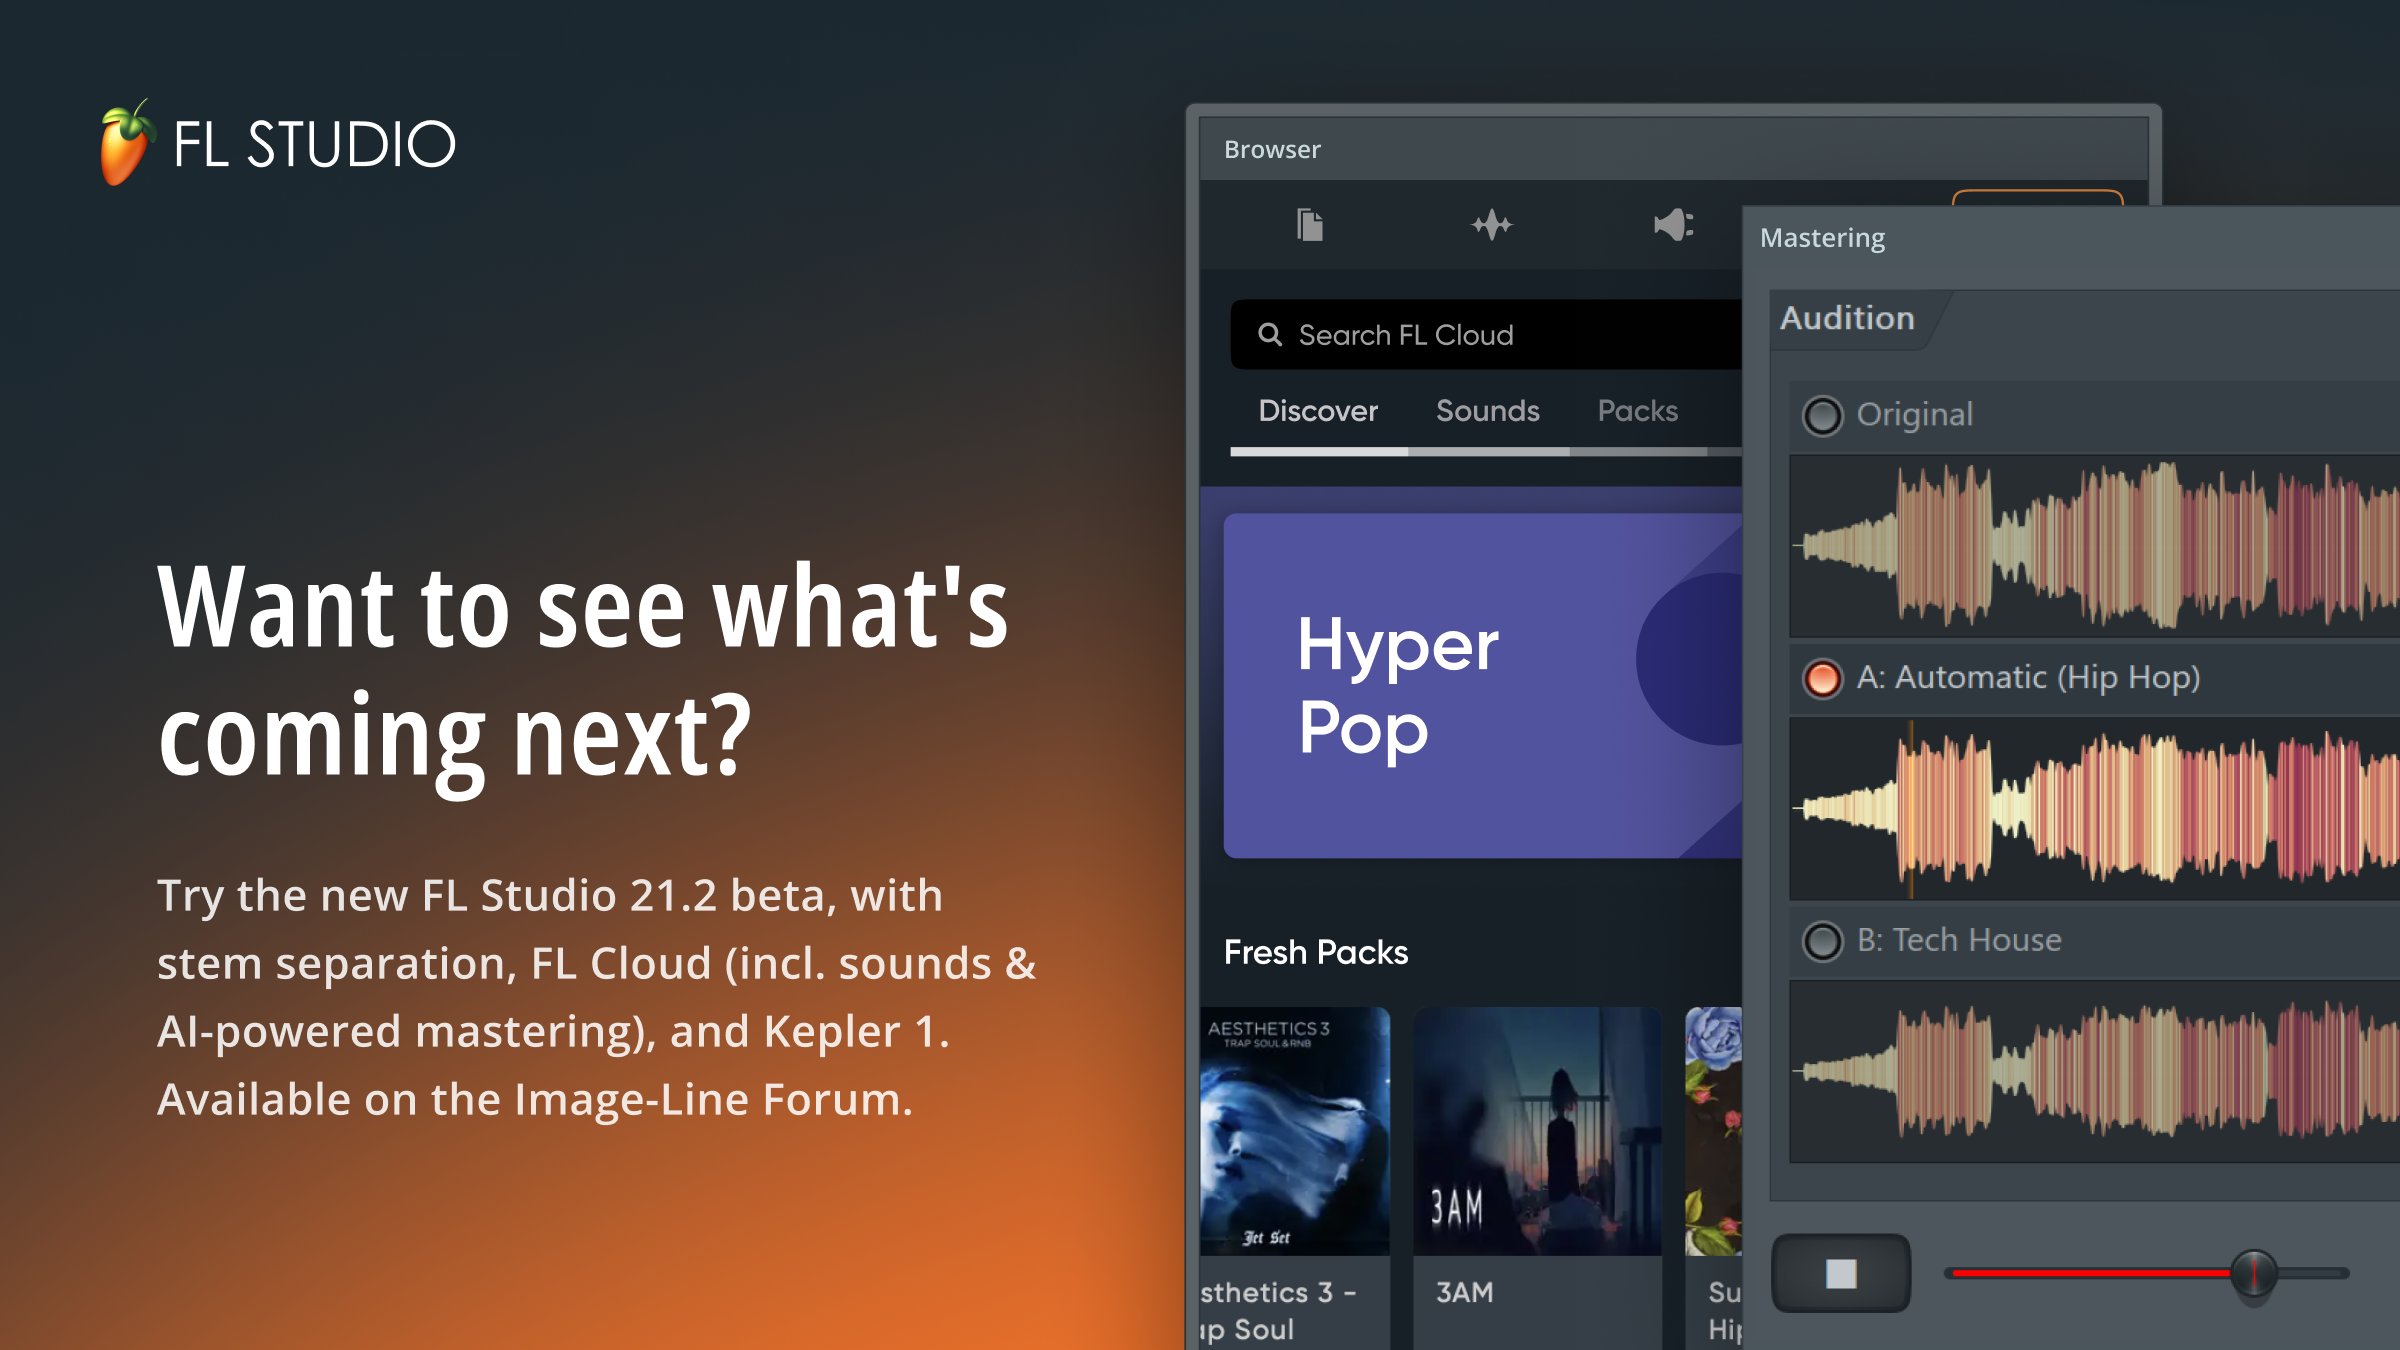The height and width of the screenshot is (1350, 2400).
Task: Click the magnifier icon in the search bar
Action: pos(1270,335)
